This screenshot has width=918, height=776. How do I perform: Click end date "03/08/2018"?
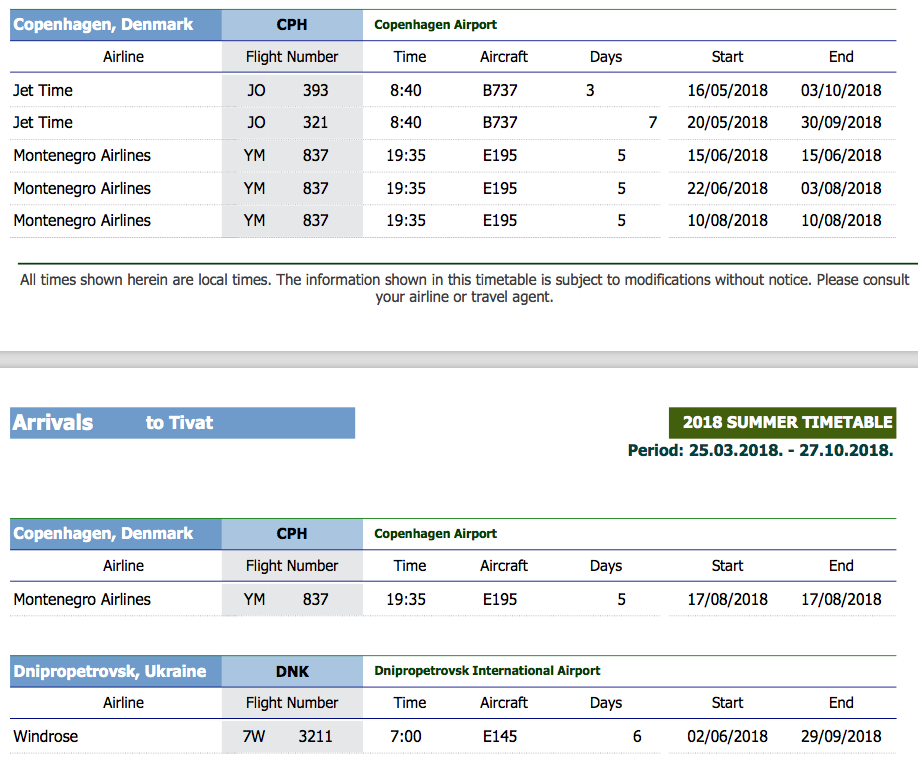[841, 188]
